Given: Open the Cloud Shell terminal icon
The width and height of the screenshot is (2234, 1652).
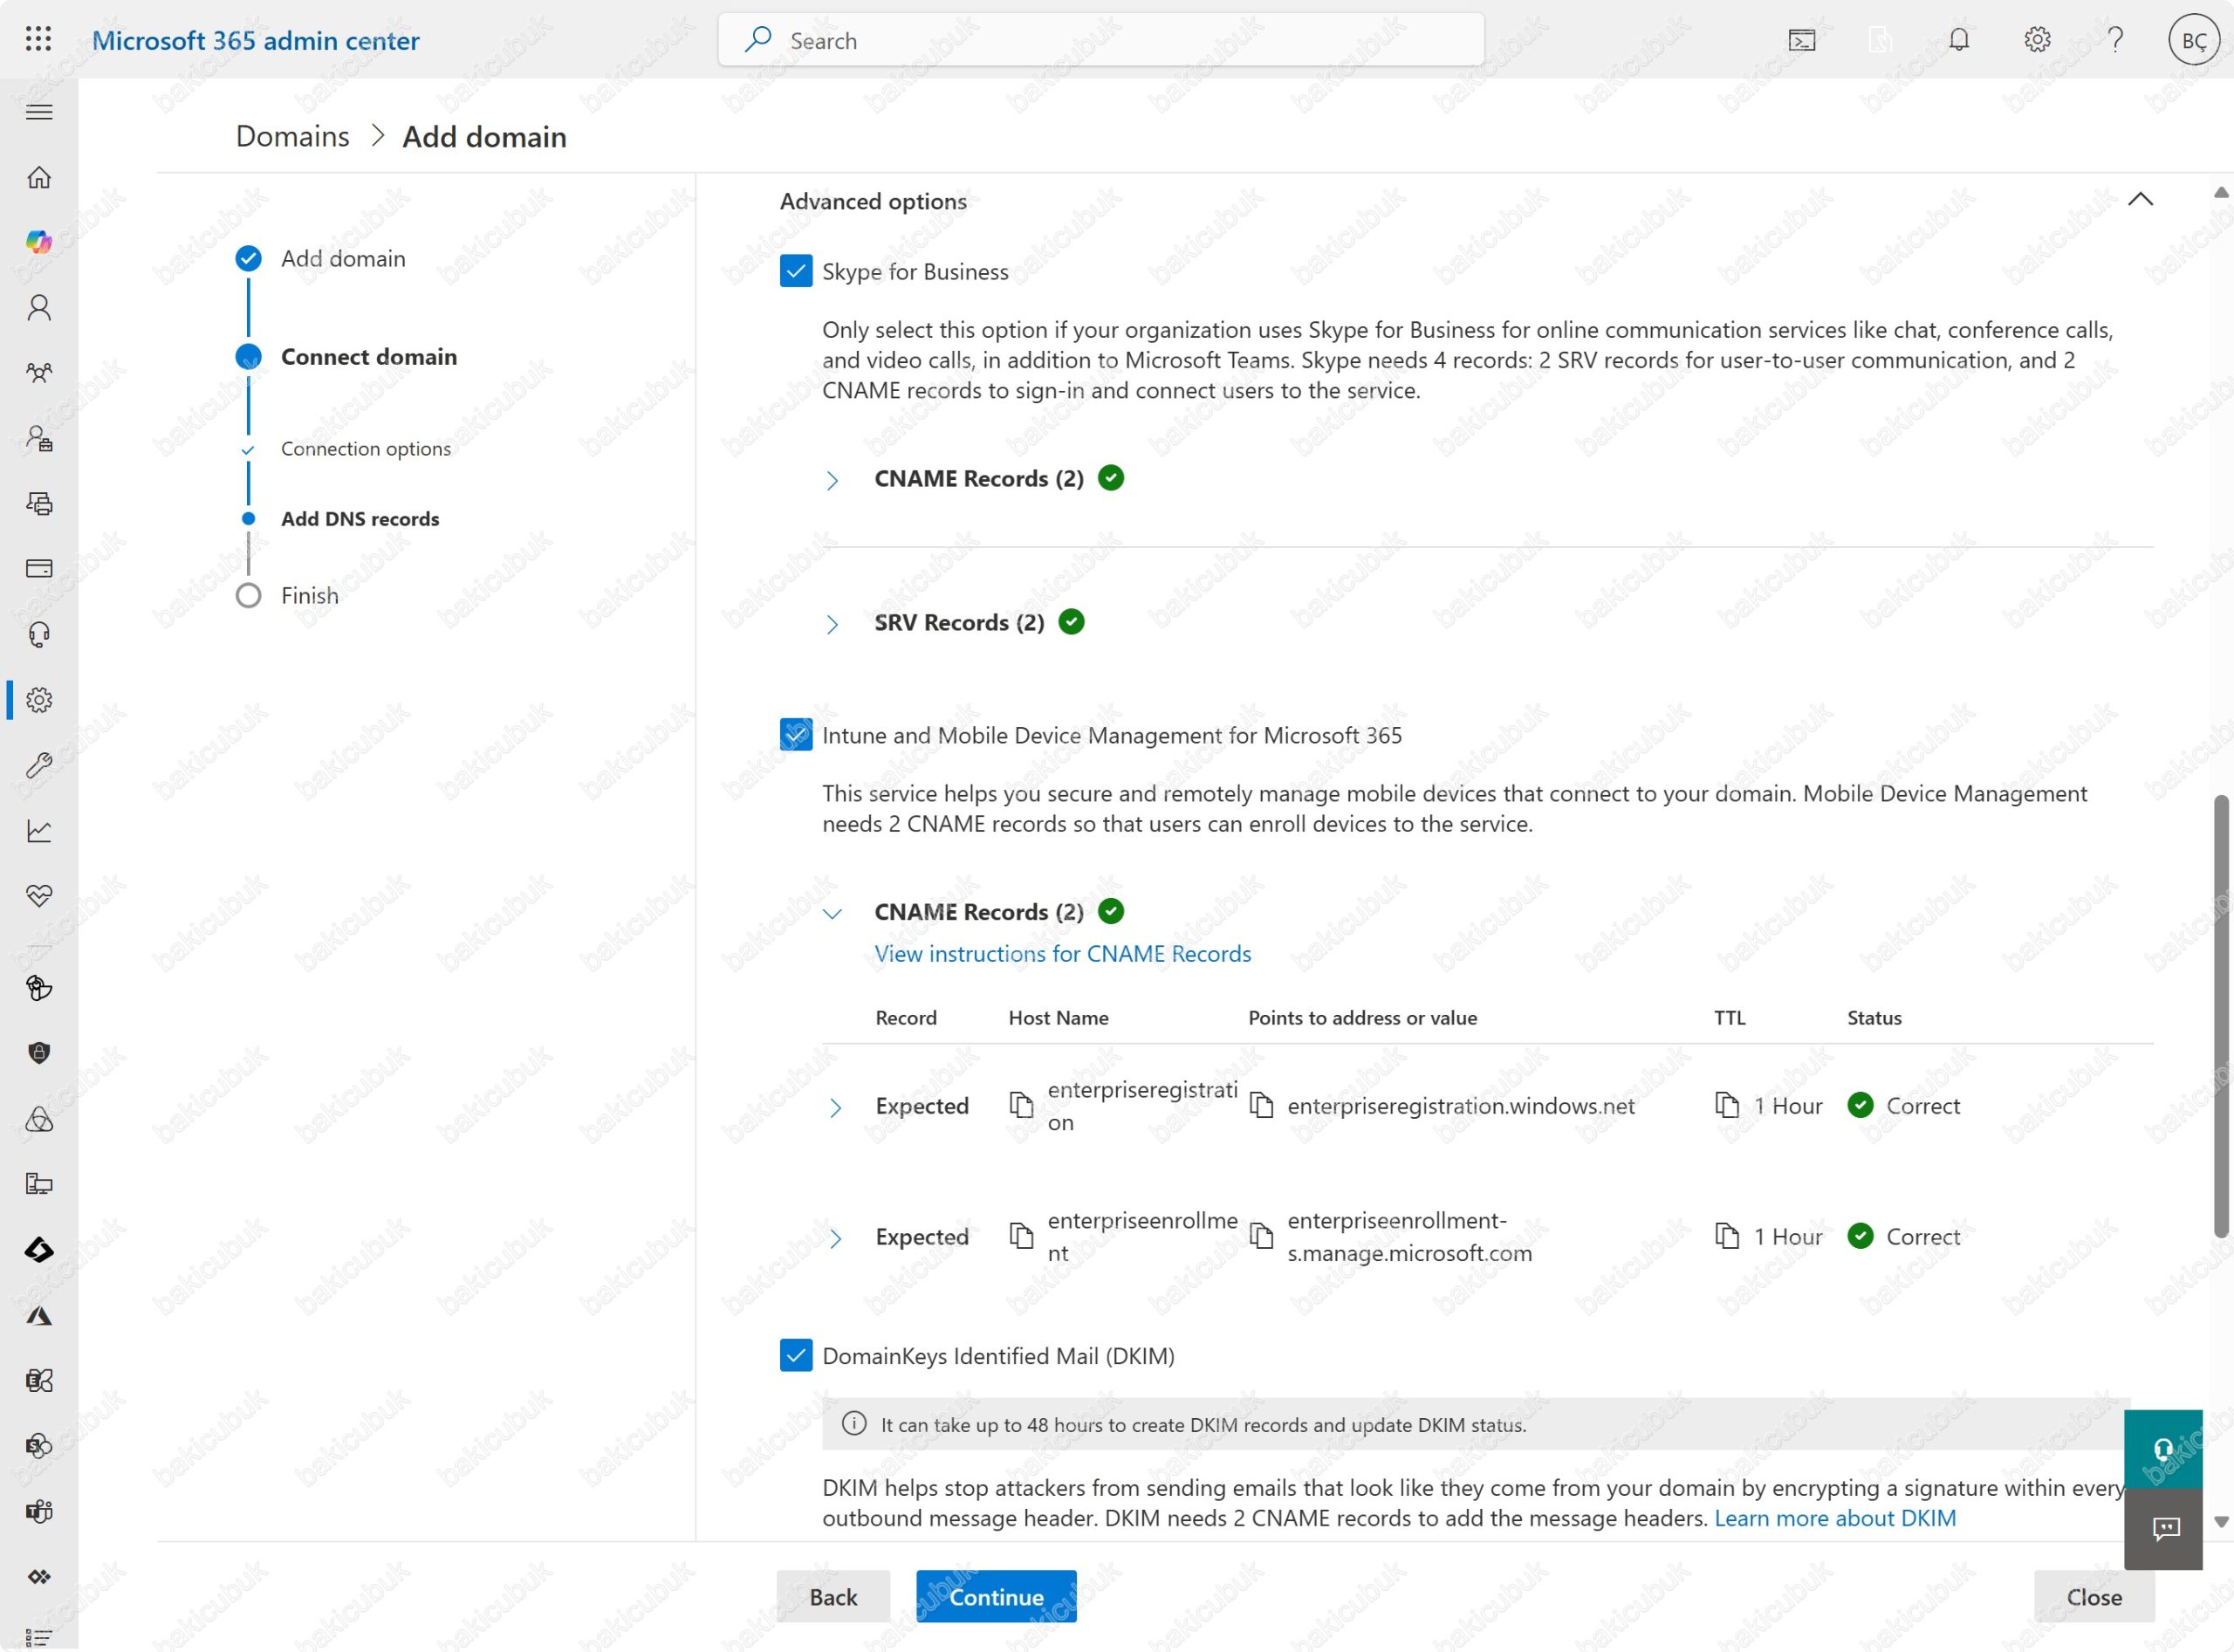Looking at the screenshot, I should [1801, 40].
